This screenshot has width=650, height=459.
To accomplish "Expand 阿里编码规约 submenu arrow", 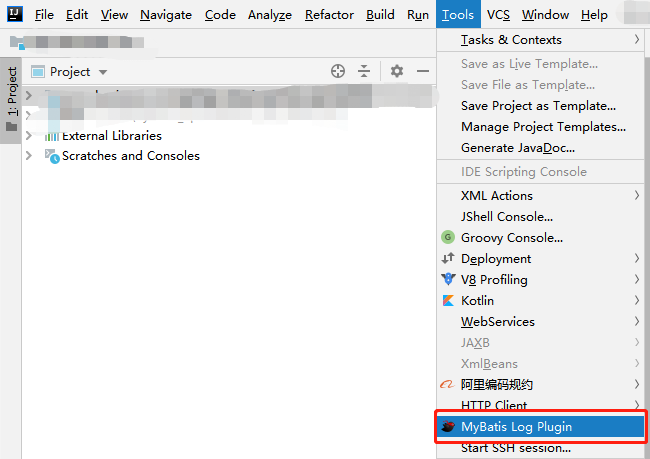I will coord(636,384).
